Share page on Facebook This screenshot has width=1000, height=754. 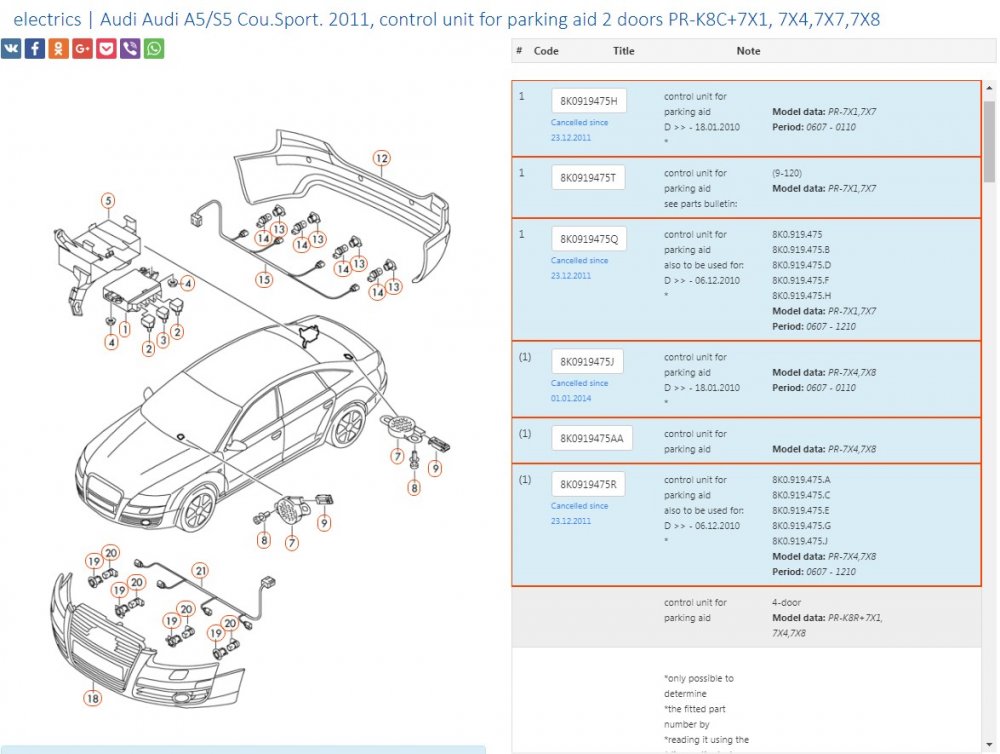[x=34, y=48]
